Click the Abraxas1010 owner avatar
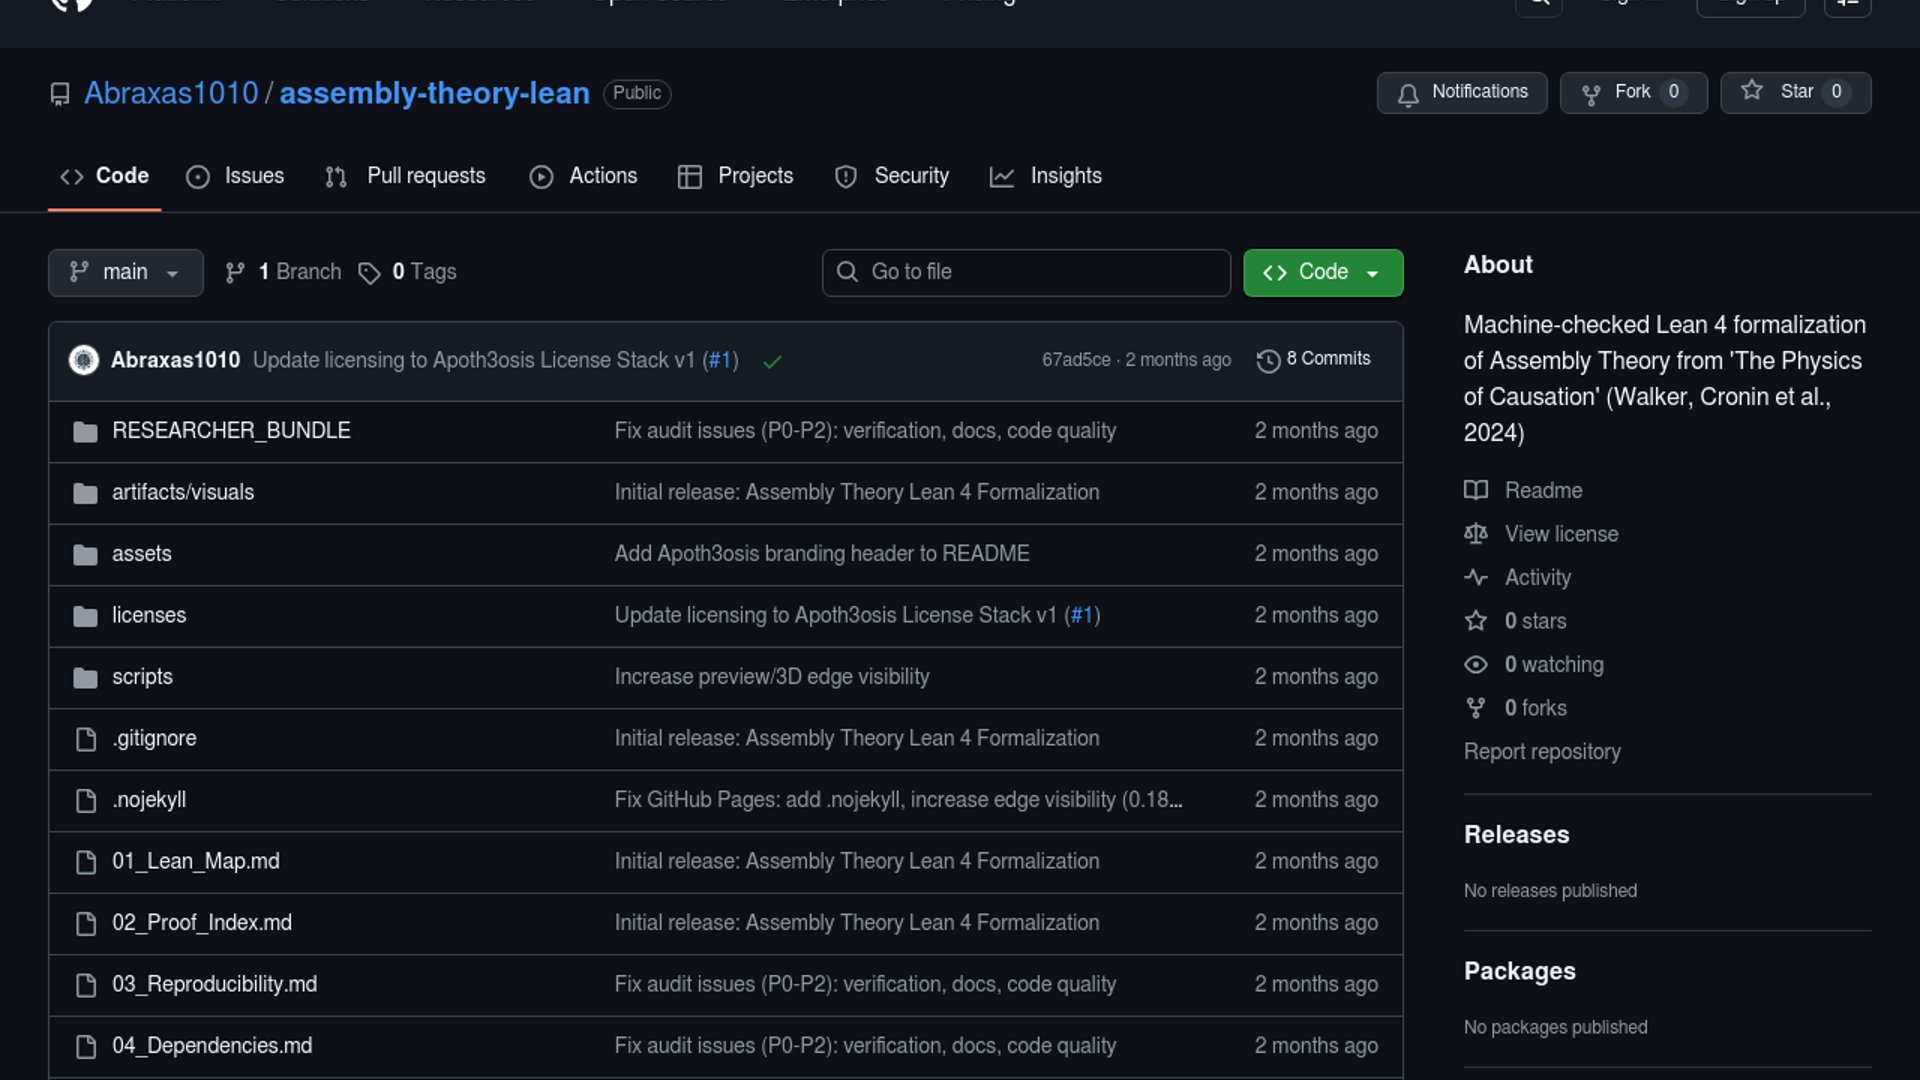 84,360
